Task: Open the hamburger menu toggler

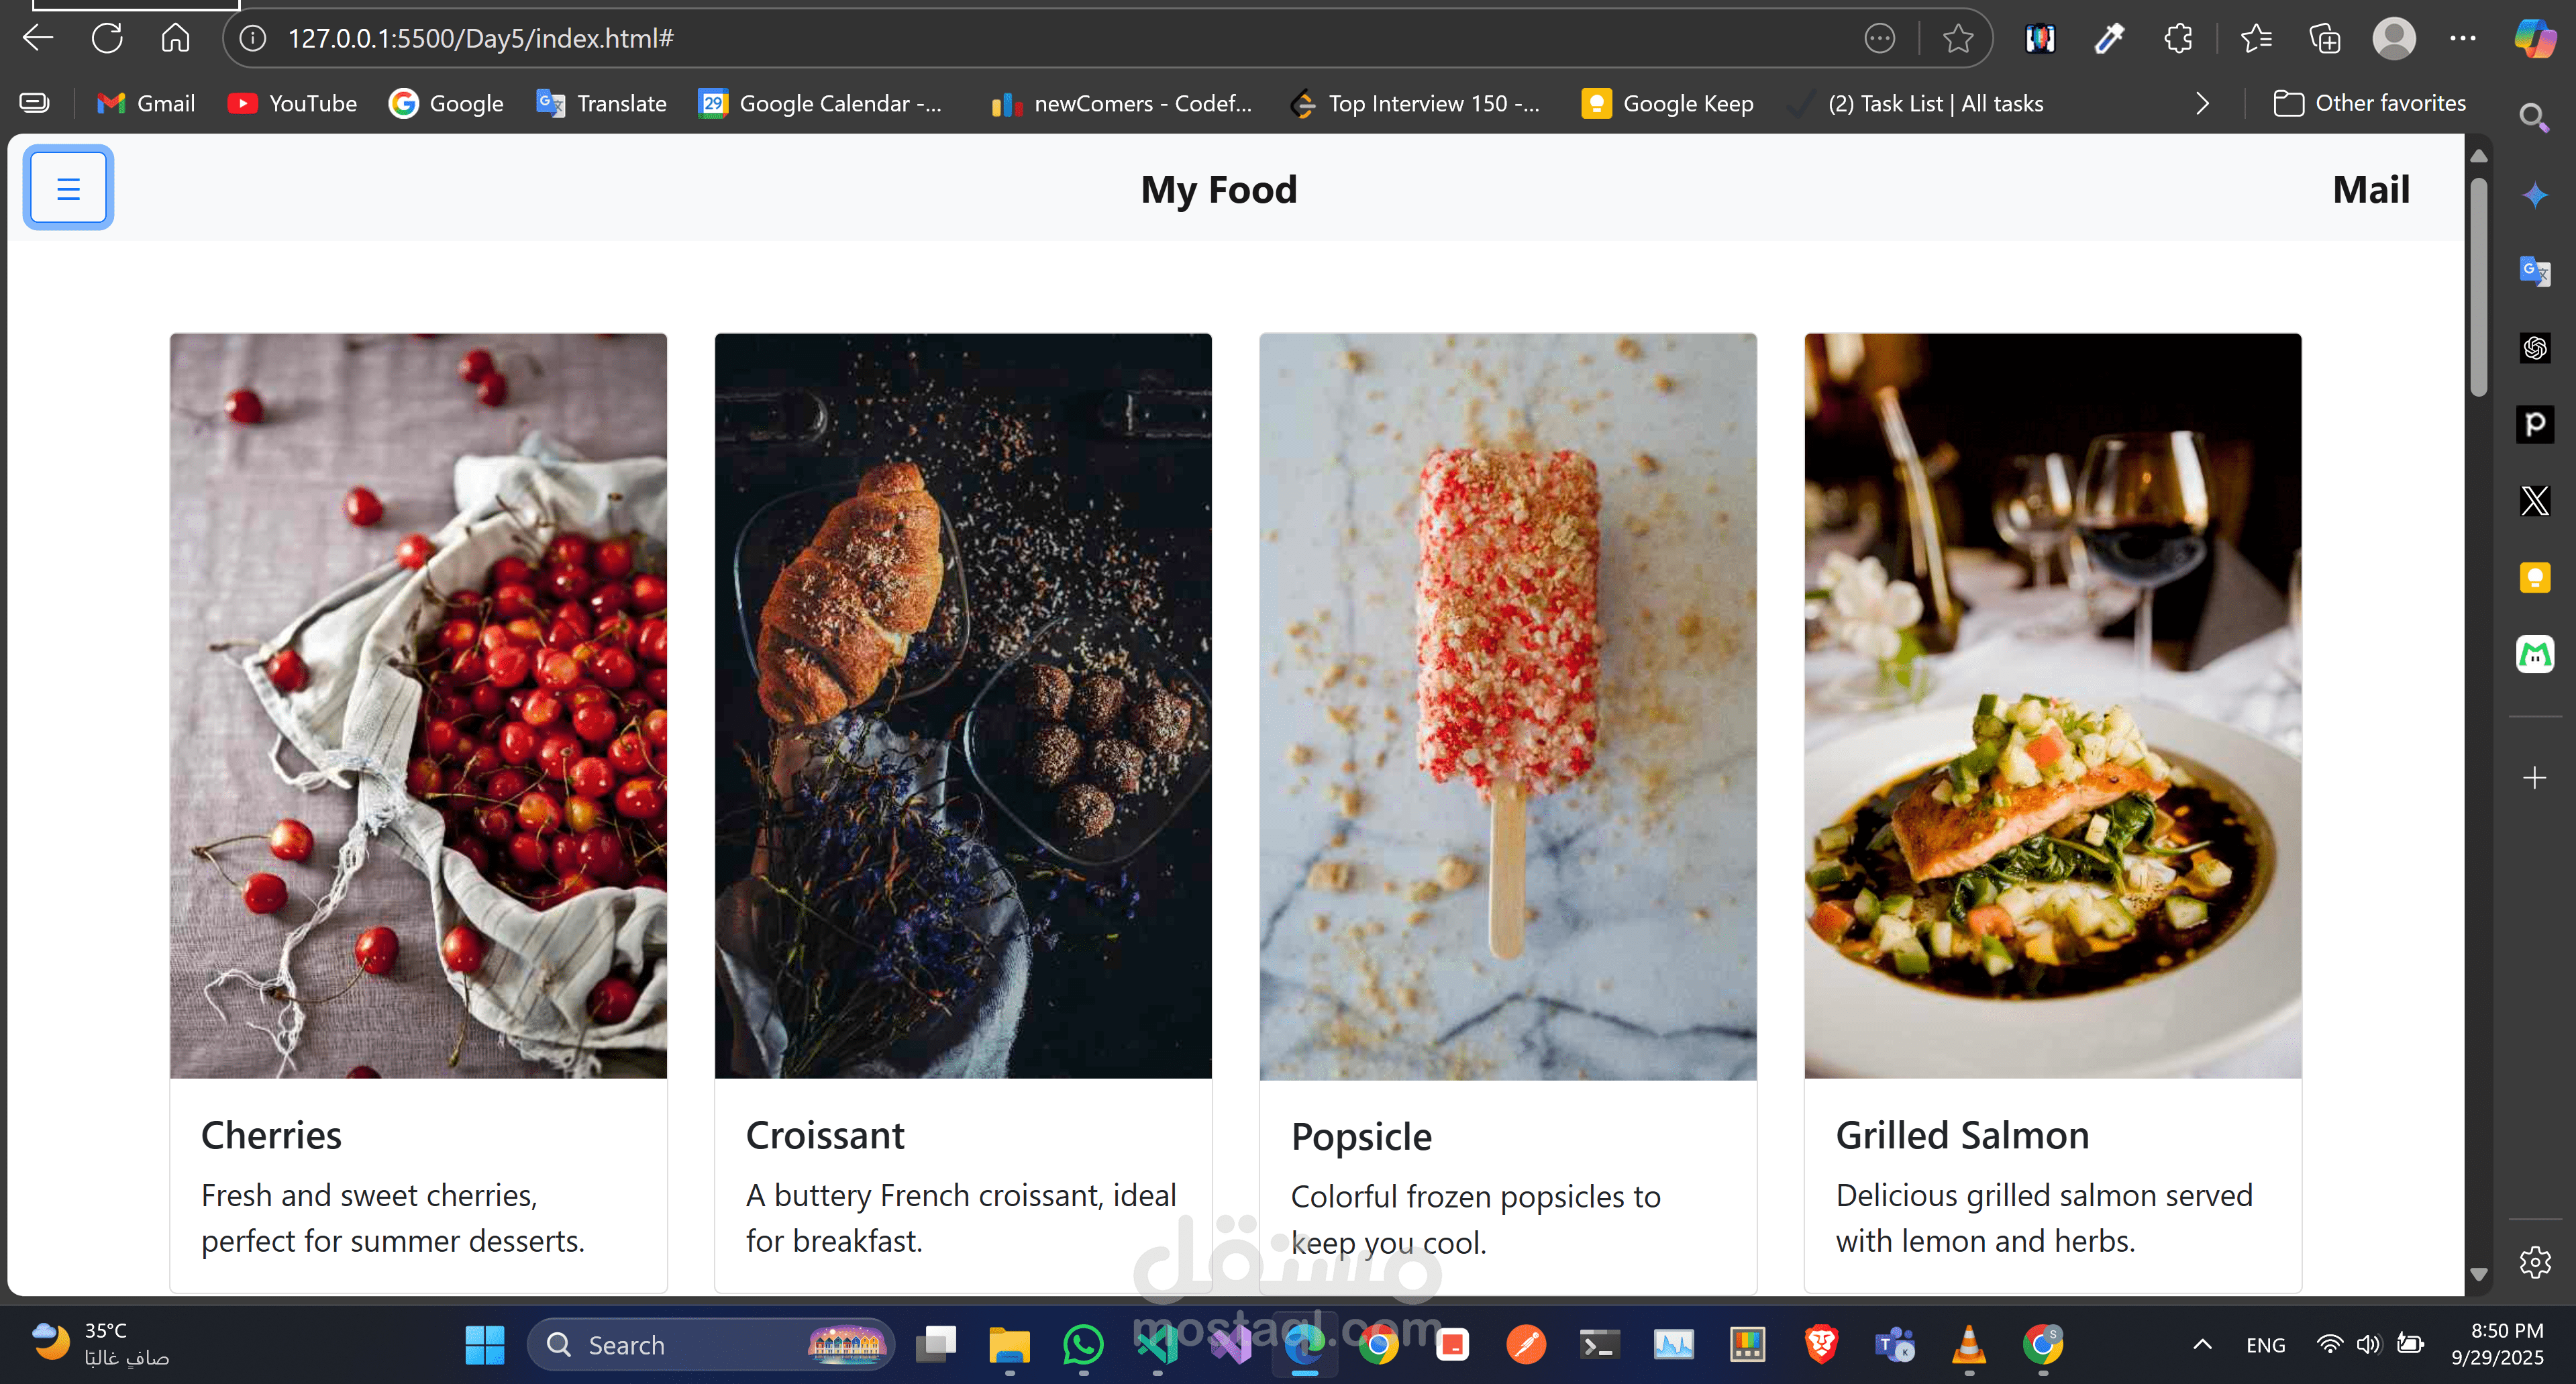Action: click(68, 188)
